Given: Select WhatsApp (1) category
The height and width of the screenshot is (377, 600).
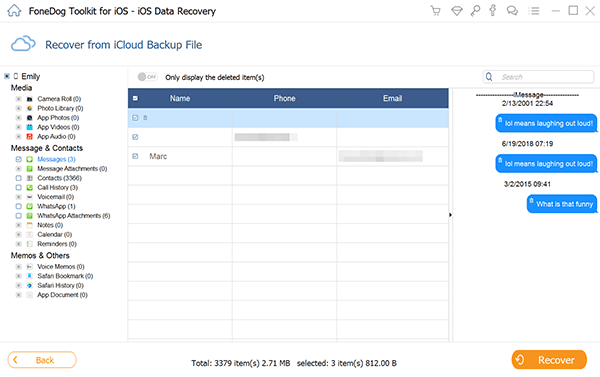Looking at the screenshot, I should click(56, 206).
